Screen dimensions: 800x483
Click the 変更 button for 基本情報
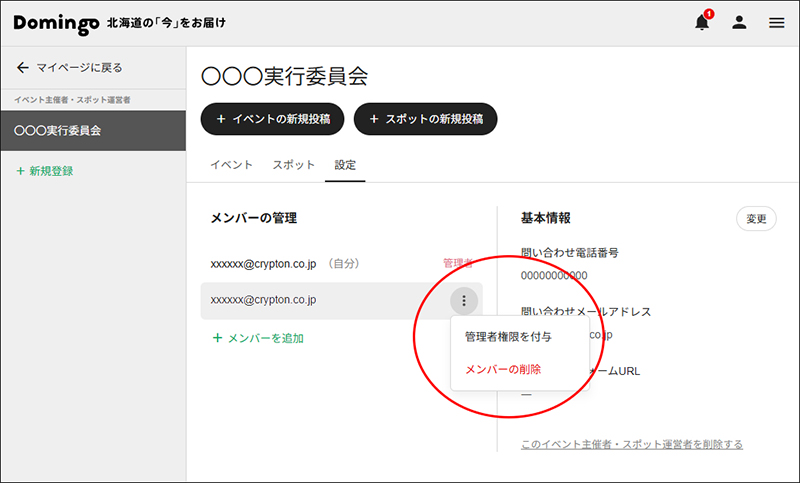pos(756,219)
